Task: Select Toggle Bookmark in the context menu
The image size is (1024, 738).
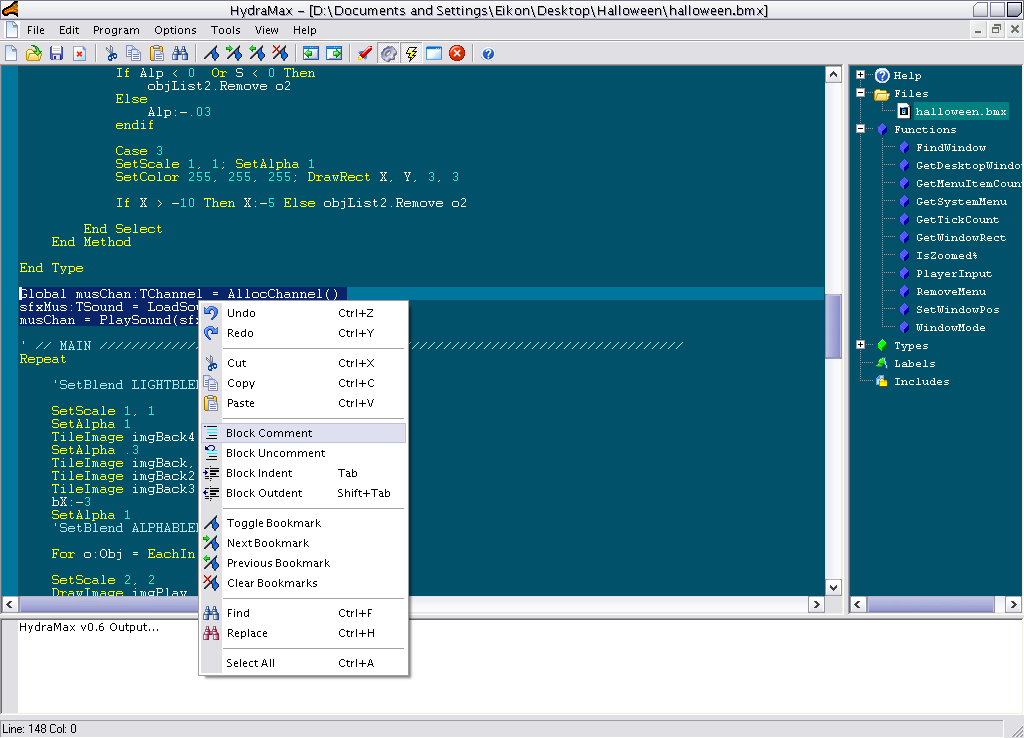Action: (273, 523)
